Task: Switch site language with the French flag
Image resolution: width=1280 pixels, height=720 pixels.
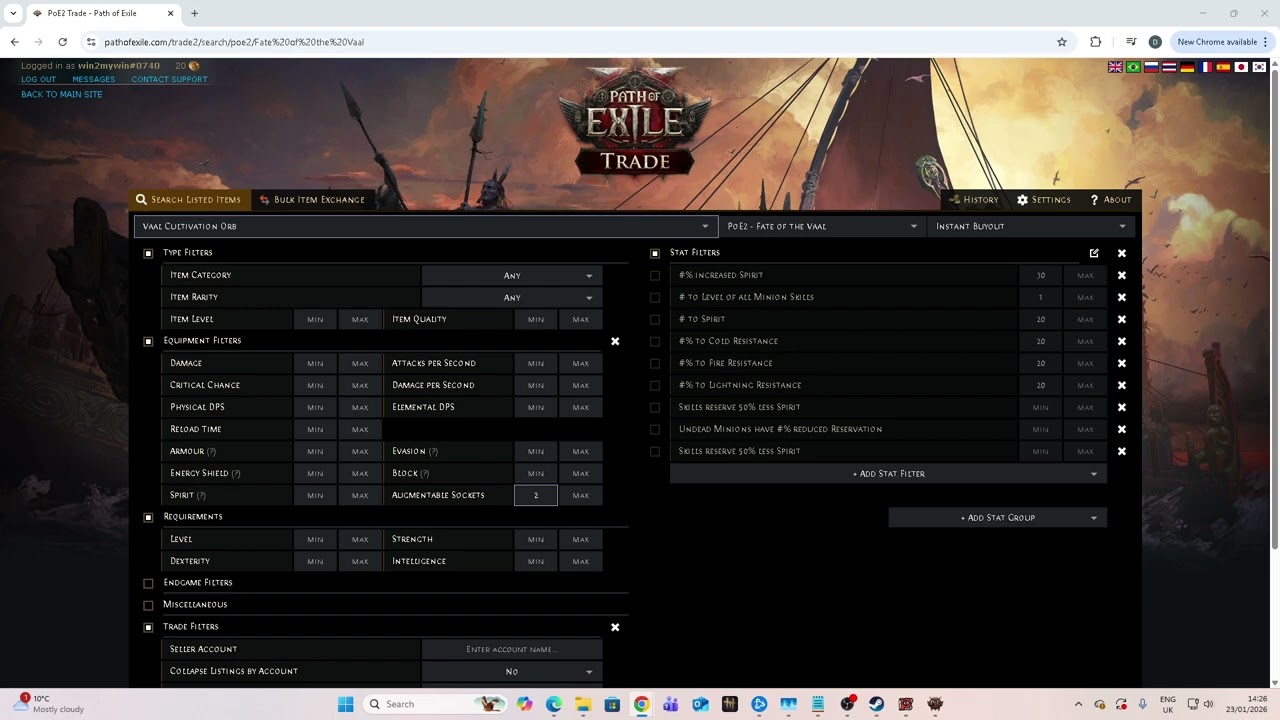Action: (1205, 67)
